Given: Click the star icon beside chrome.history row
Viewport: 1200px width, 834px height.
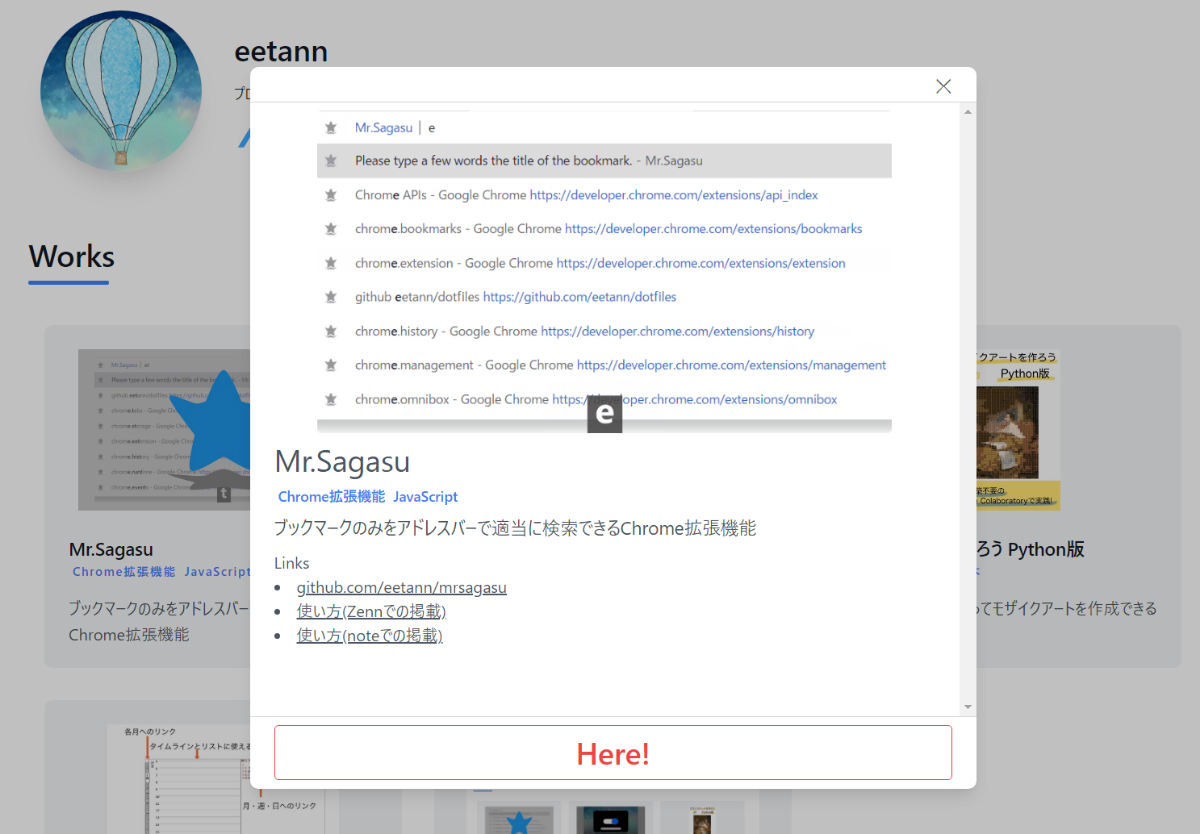Looking at the screenshot, I should click(330, 331).
